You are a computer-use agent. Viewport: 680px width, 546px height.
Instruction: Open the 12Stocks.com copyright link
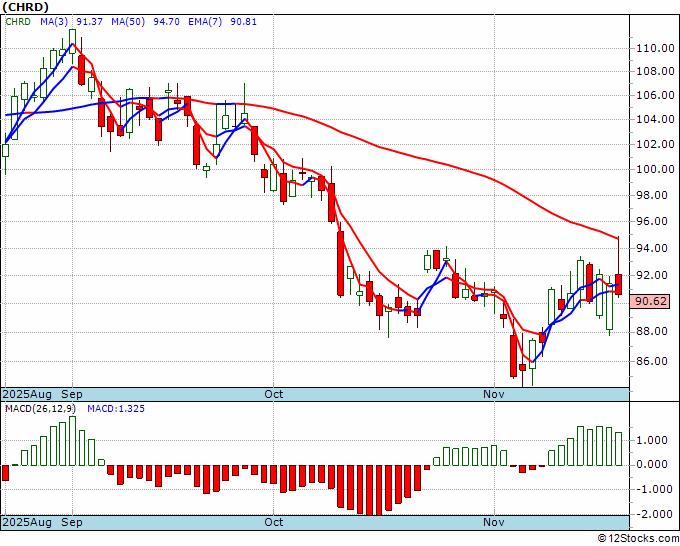[x=638, y=539]
